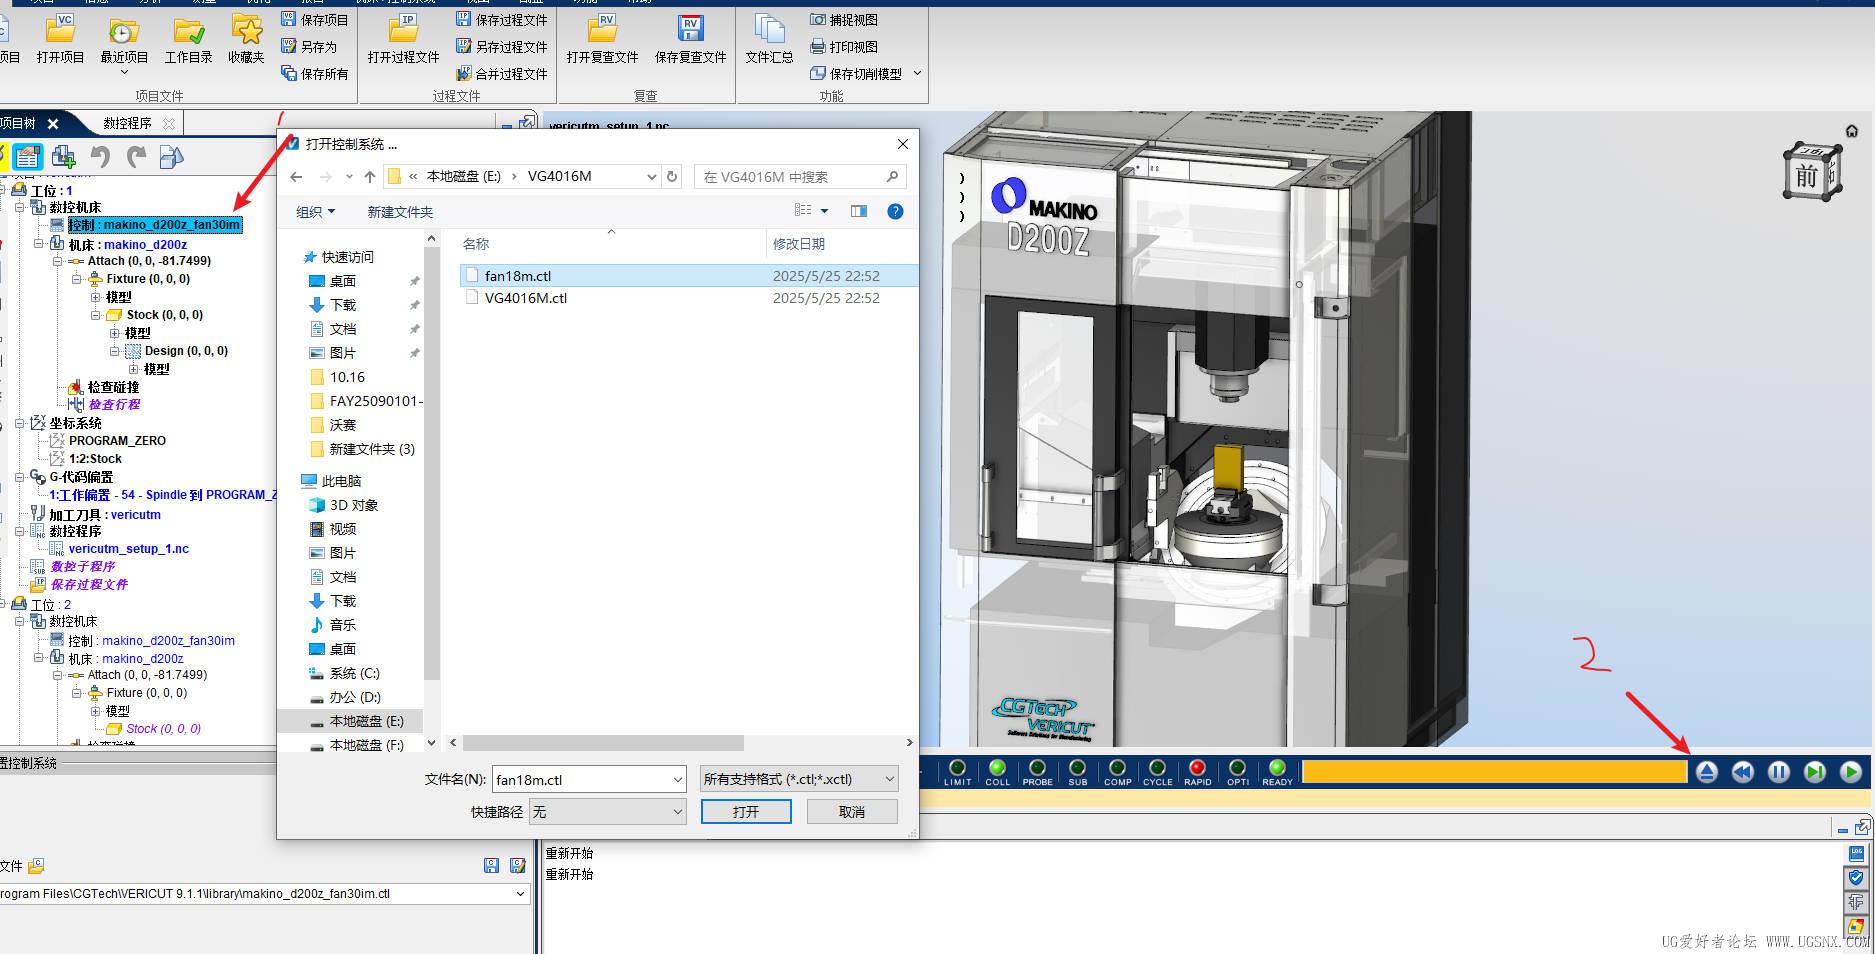Open the 组织 menu in dialog
This screenshot has height=954, width=1875.
point(315,212)
